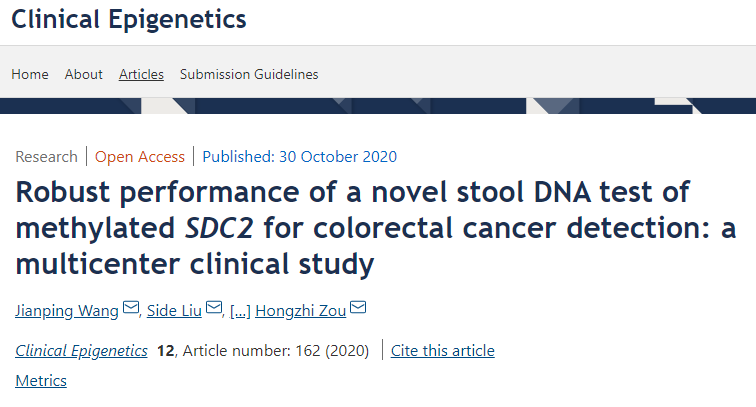The height and width of the screenshot is (407, 756).
Task: Open Submission Guidelines in navigation bar
Action: click(x=249, y=74)
